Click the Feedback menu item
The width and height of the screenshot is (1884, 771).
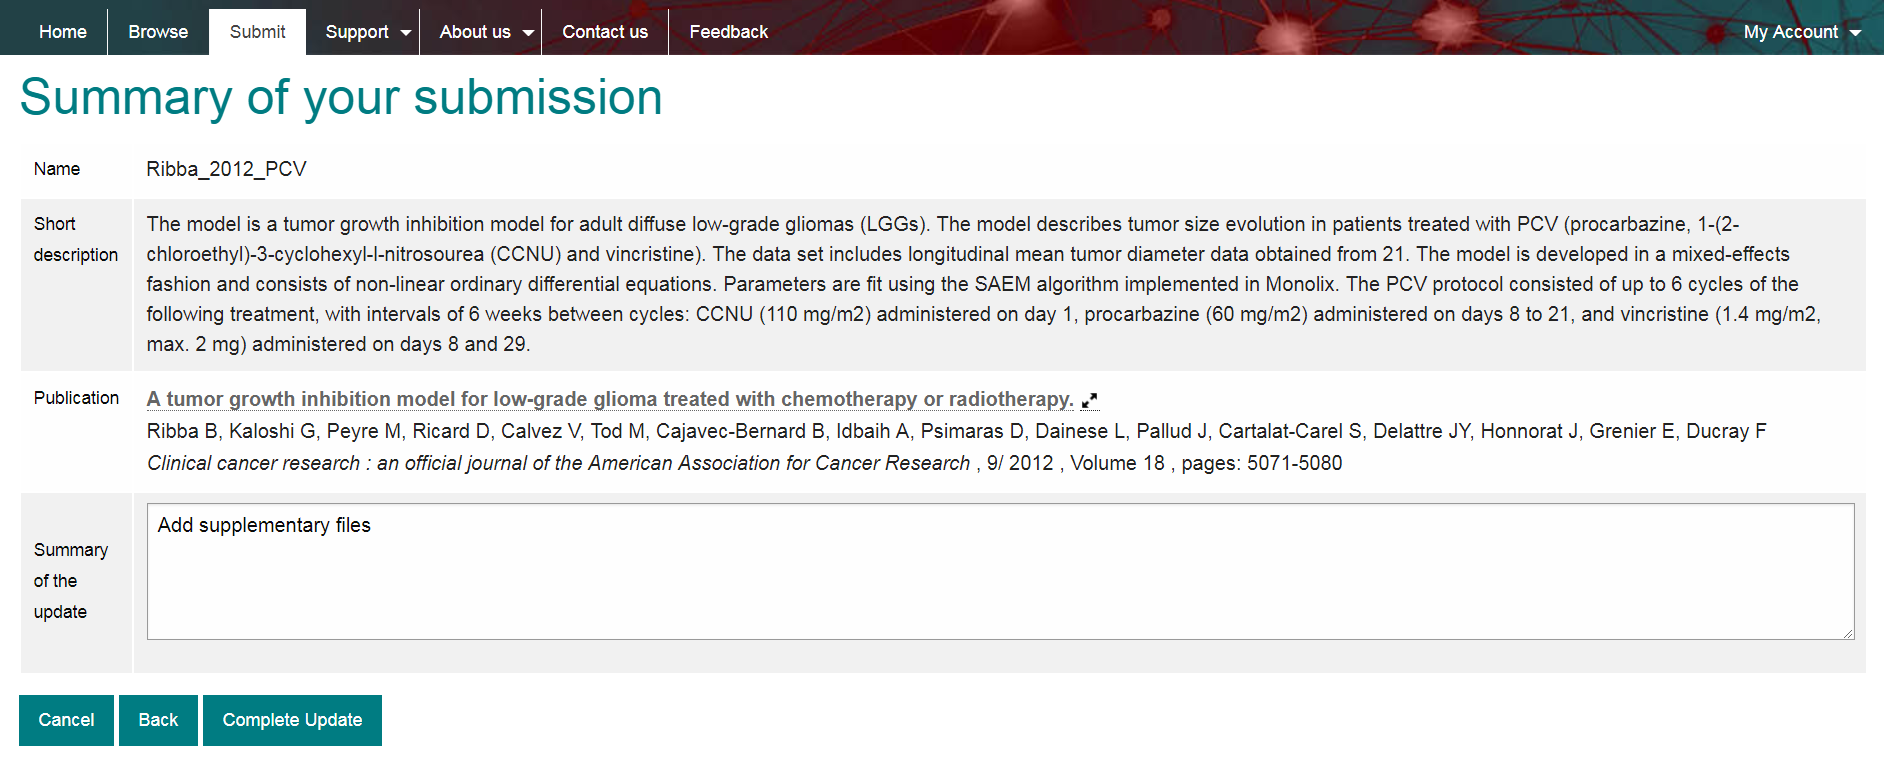pos(728,32)
